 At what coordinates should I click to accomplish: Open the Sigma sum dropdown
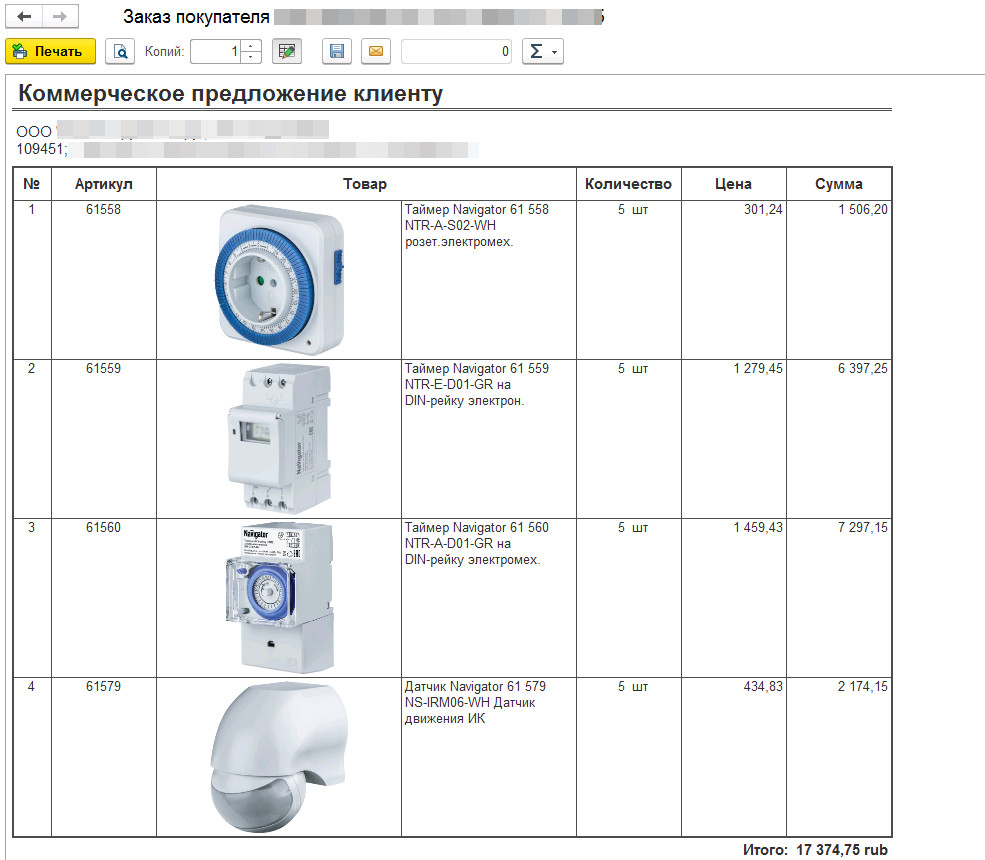click(x=542, y=51)
